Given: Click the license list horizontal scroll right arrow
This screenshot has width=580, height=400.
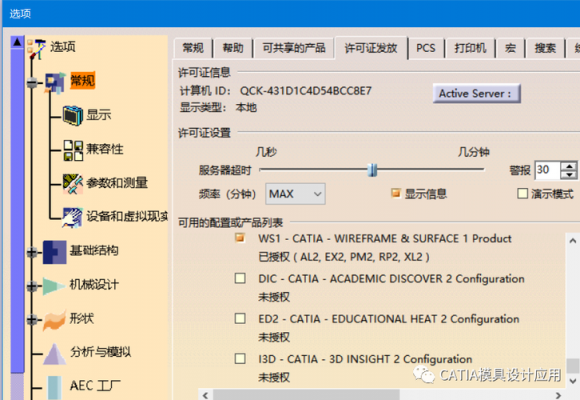Looking at the screenshot, I should (558, 395).
